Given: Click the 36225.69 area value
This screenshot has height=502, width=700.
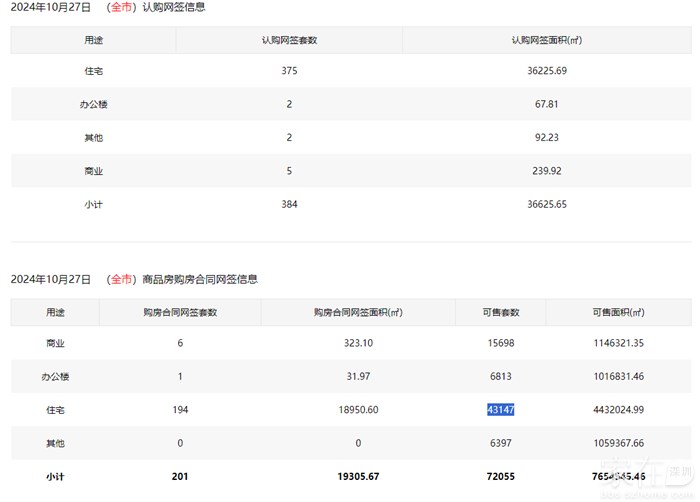Looking at the screenshot, I should tap(545, 71).
